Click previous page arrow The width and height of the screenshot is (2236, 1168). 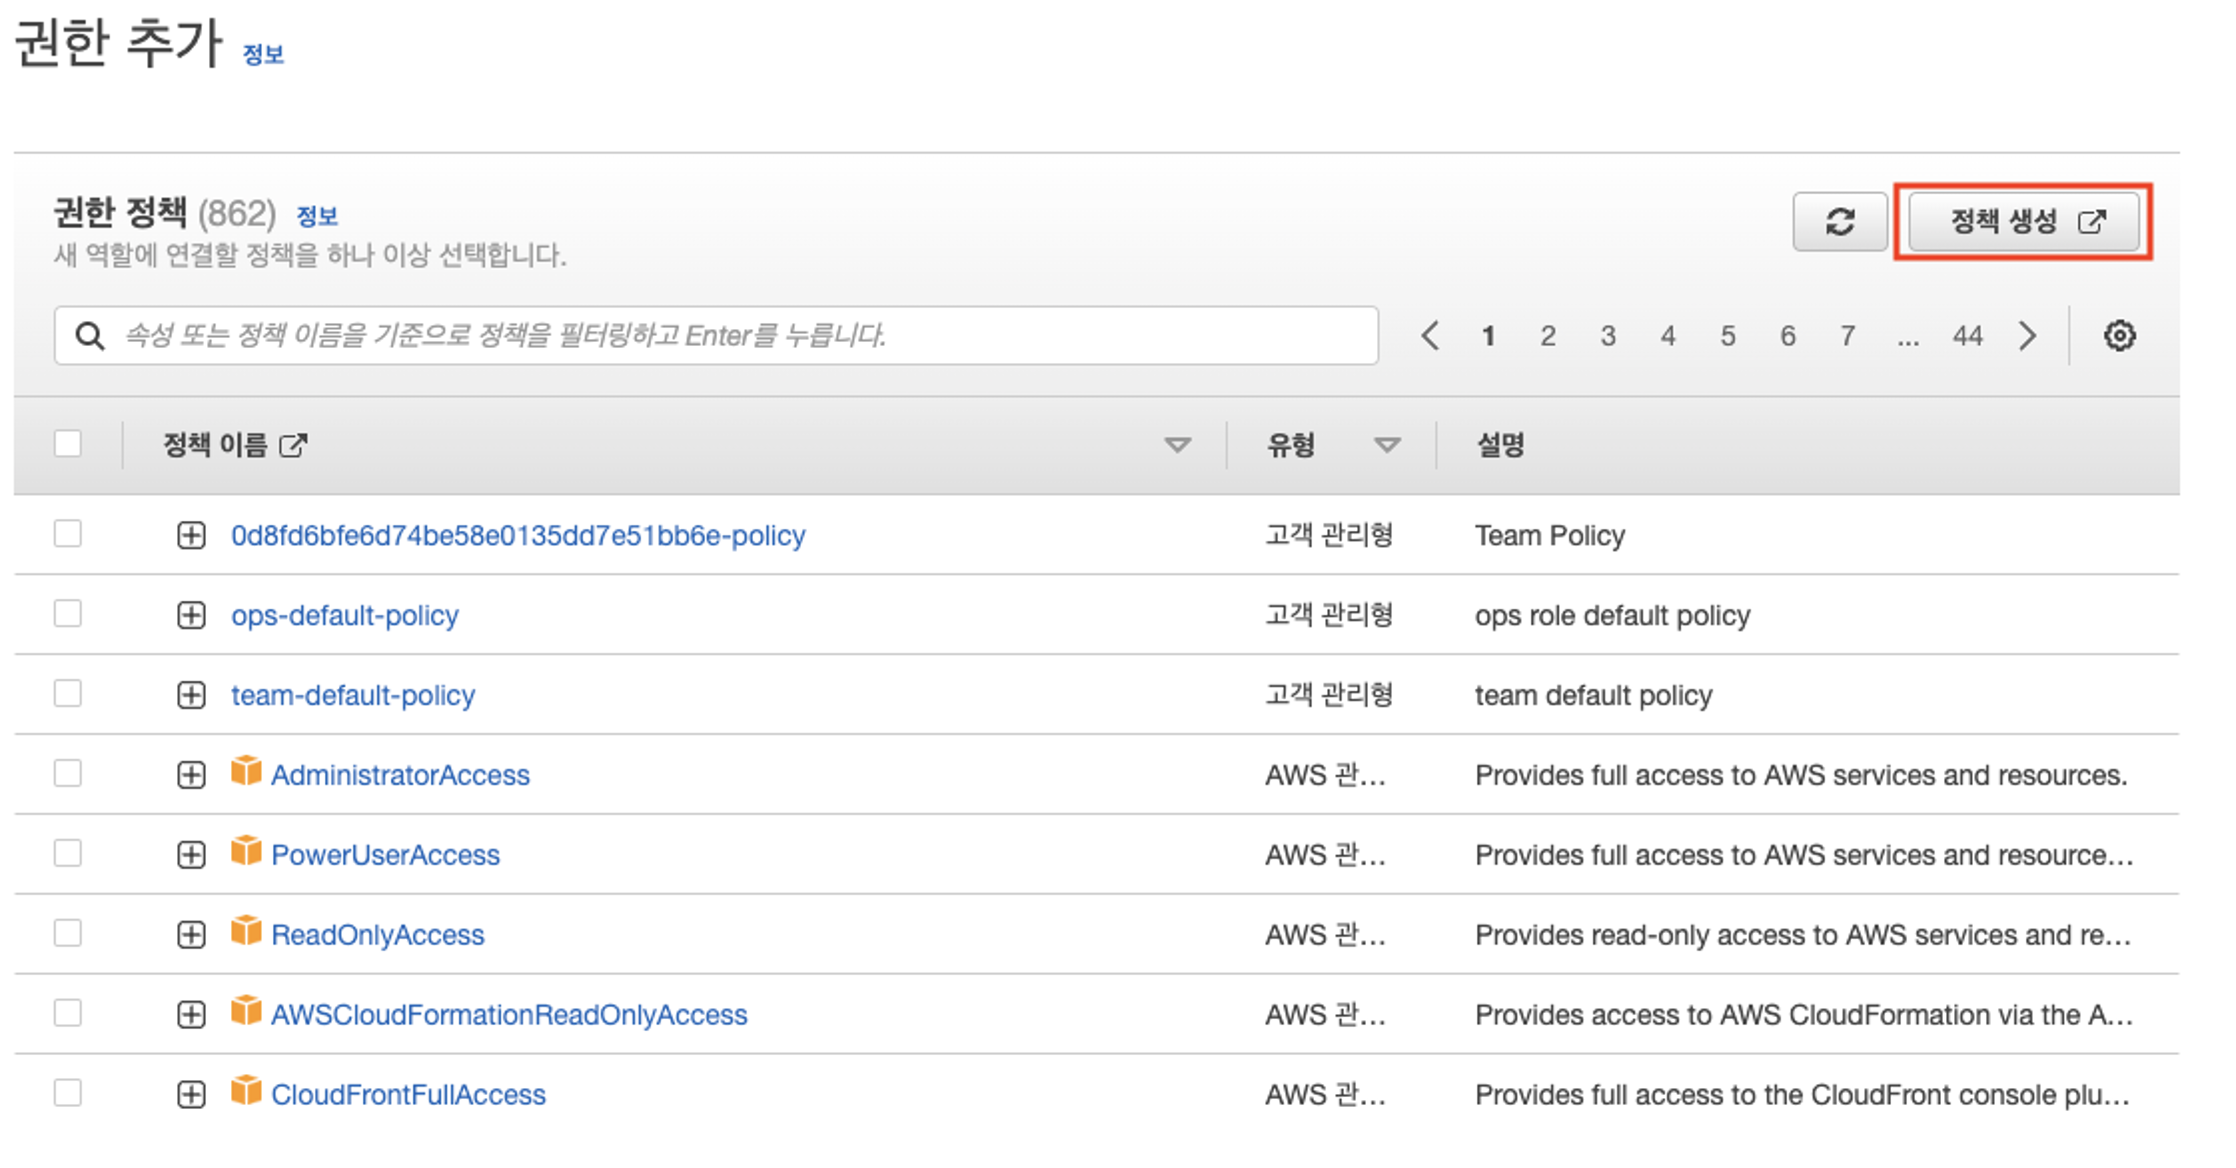pyautogui.click(x=1430, y=336)
